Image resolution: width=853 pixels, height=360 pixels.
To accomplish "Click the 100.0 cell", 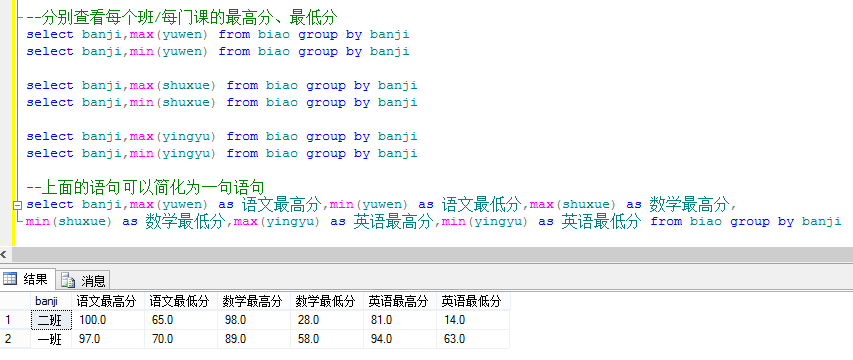I will (x=108, y=320).
